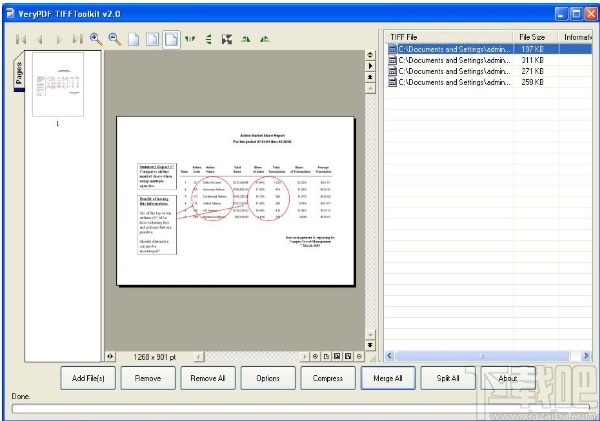Click the 1268 x 901 pt size readout
The height and width of the screenshot is (421, 600).
[155, 357]
